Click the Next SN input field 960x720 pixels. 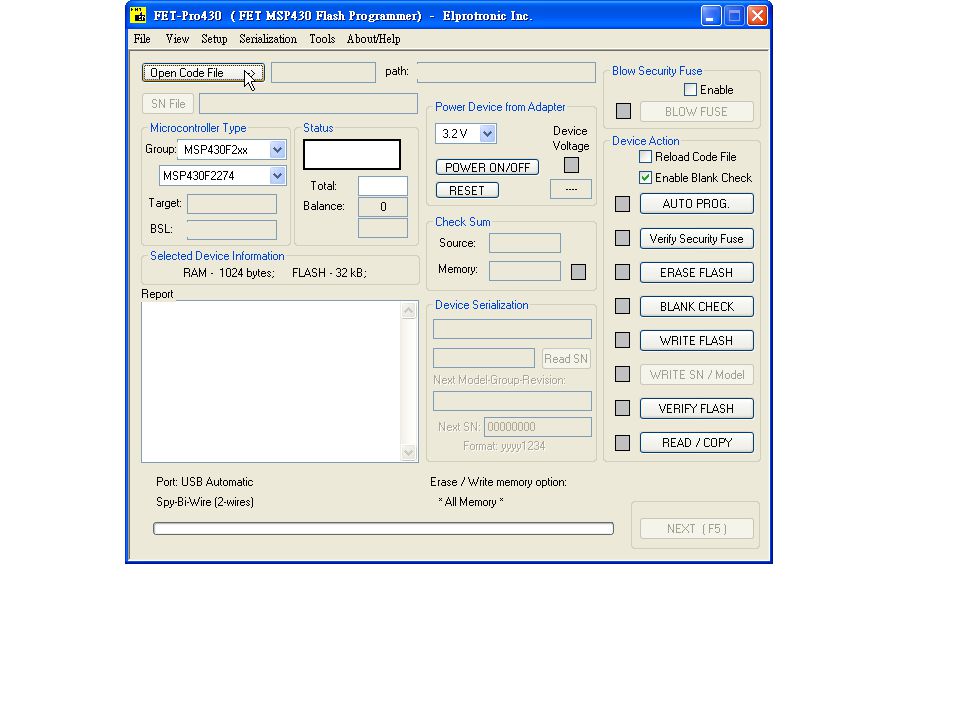coord(538,427)
